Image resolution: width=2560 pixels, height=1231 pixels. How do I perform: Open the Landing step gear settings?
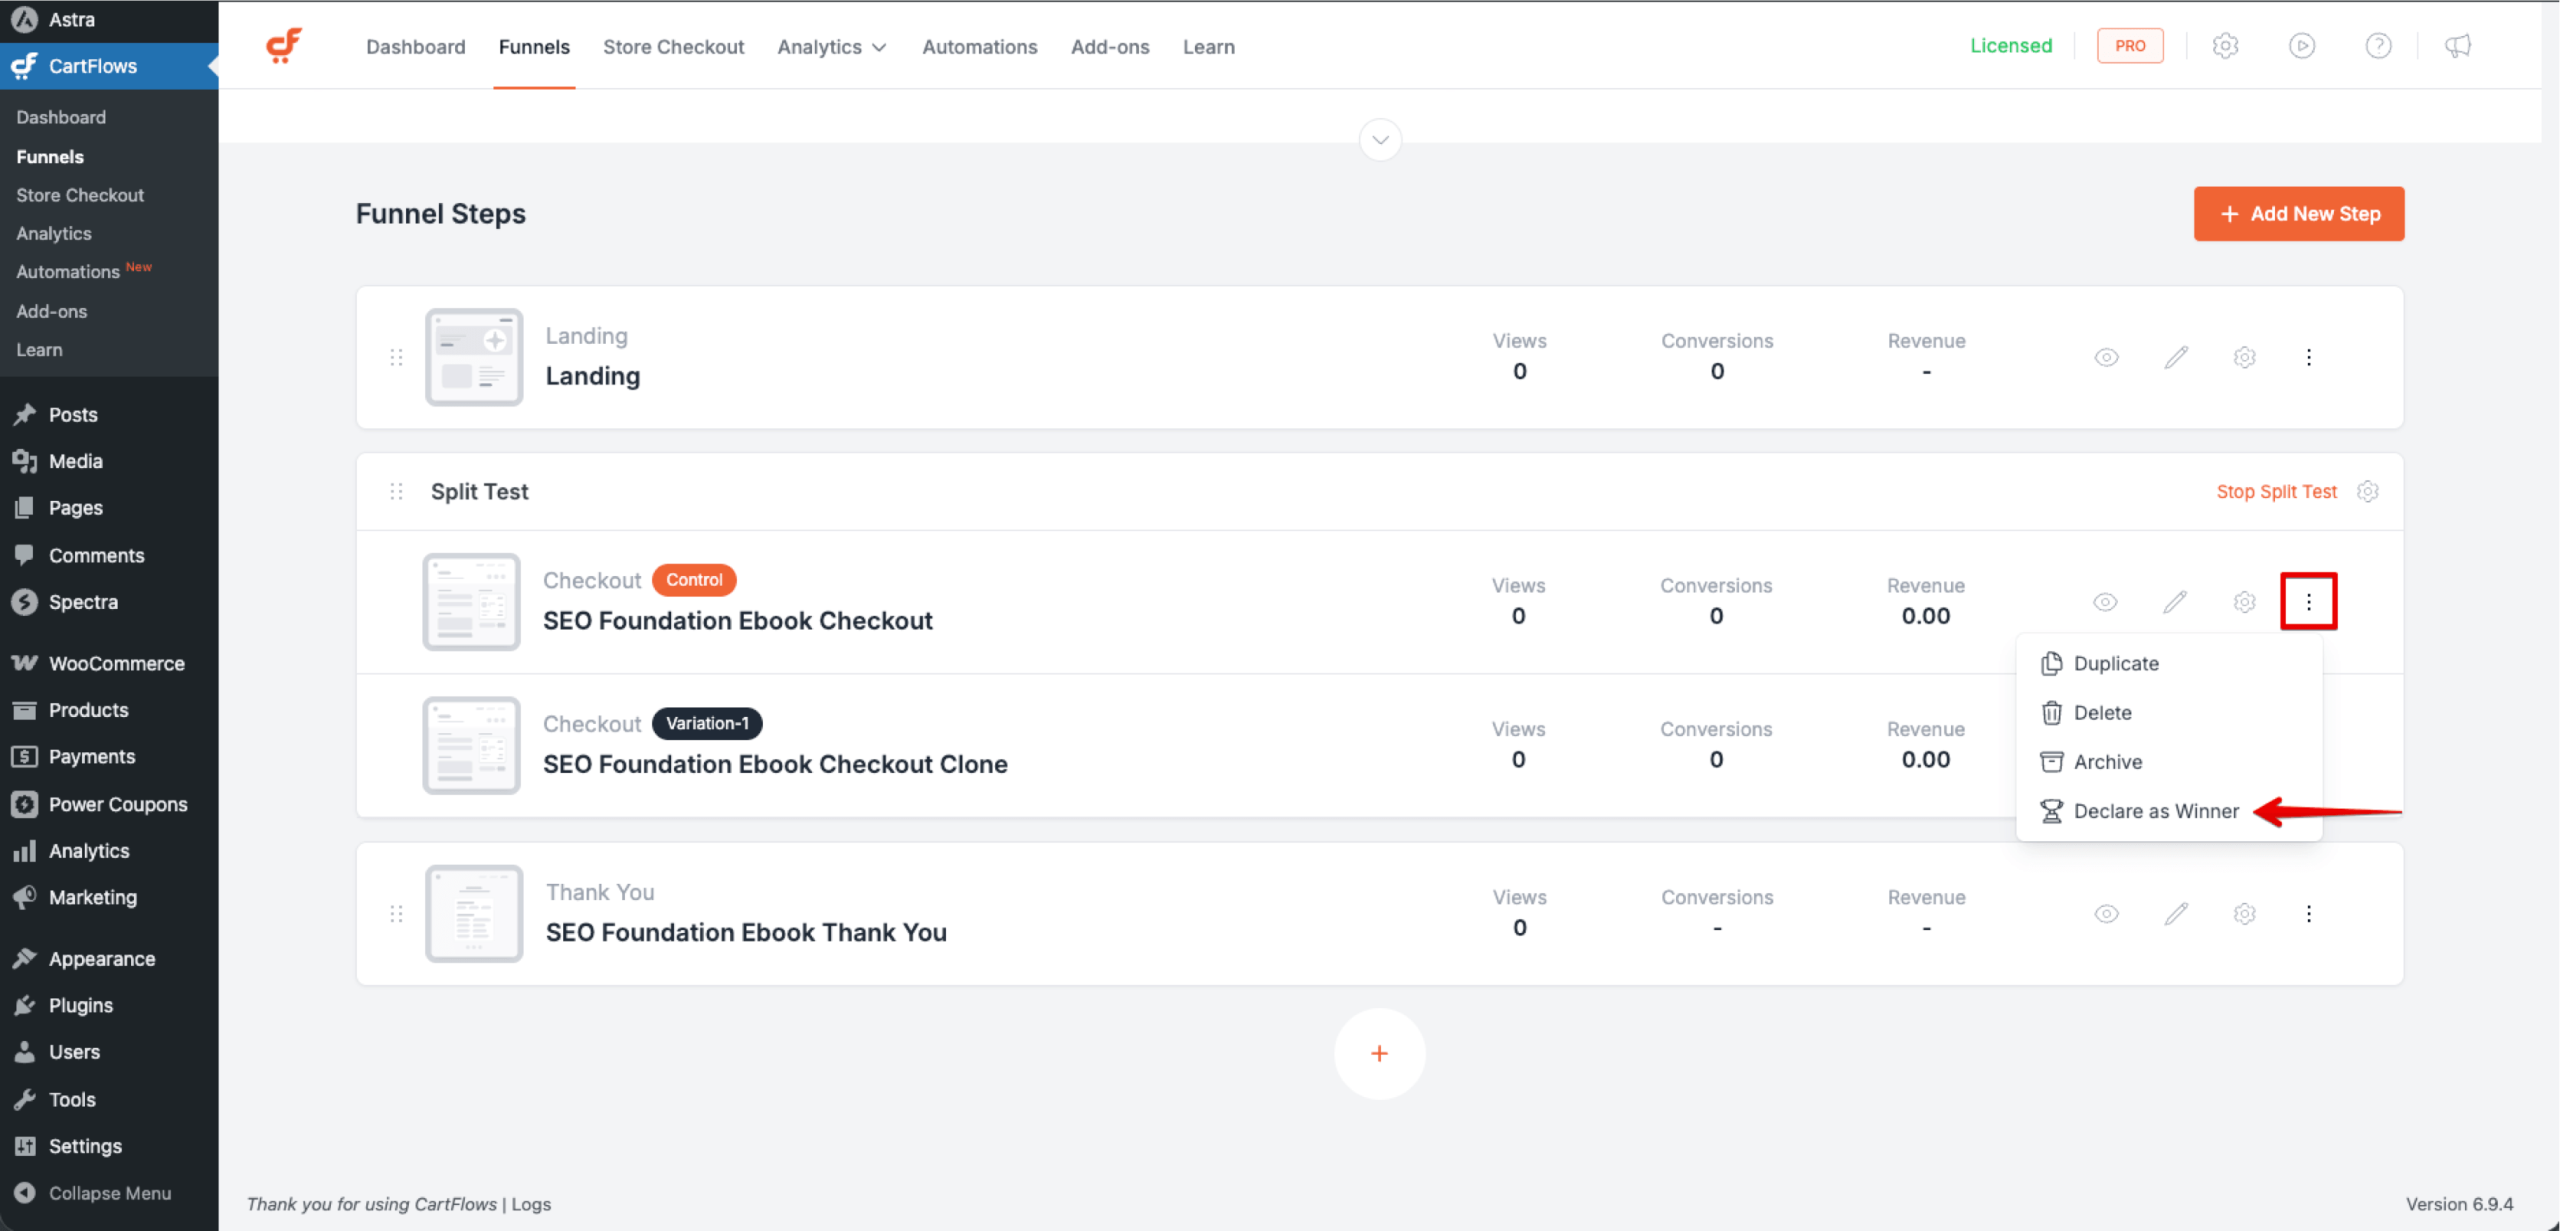click(x=2245, y=357)
